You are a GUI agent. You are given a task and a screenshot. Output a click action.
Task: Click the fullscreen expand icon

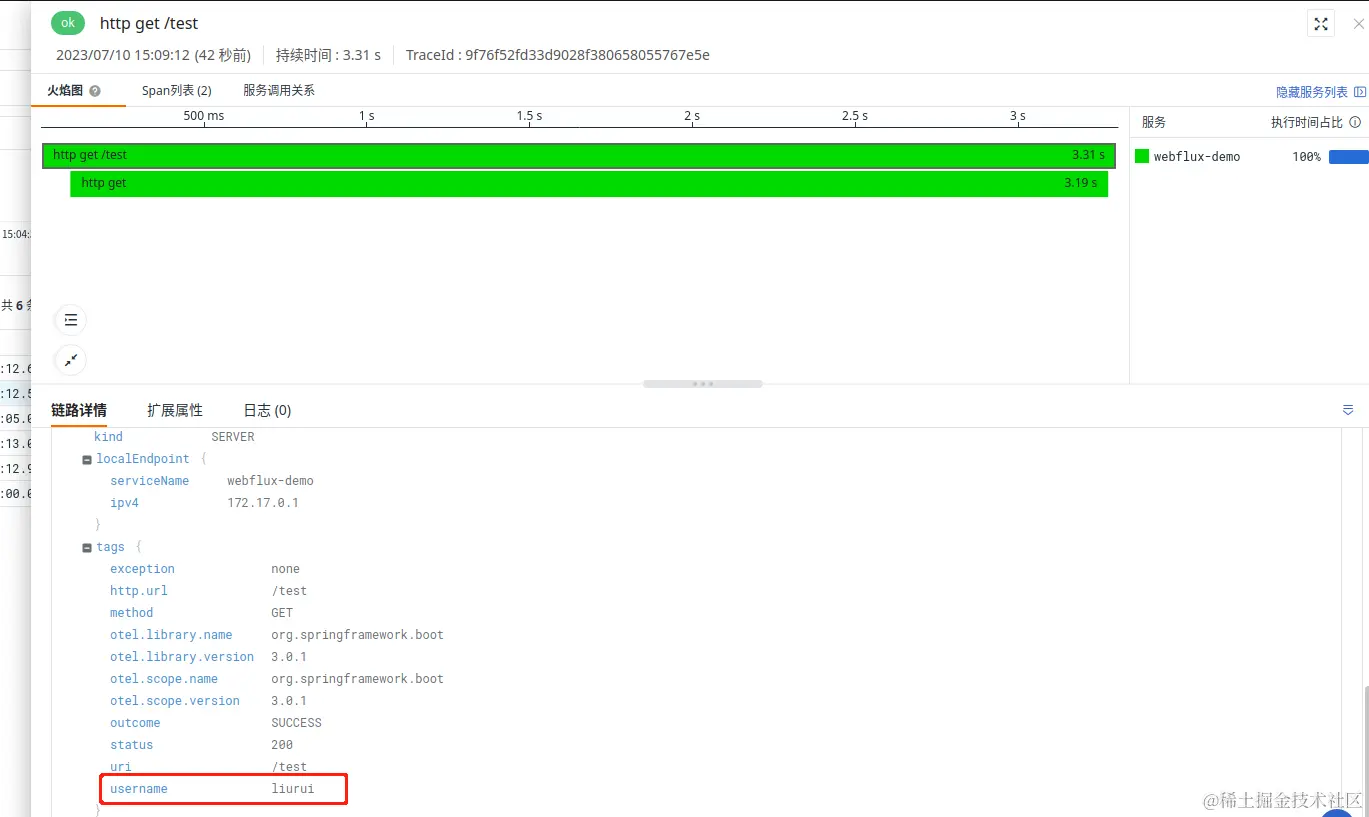coord(1320,24)
